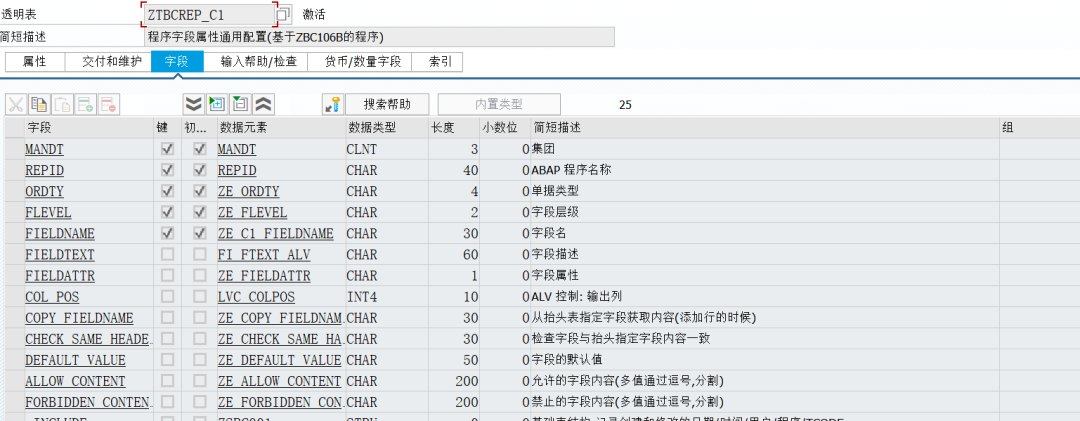This screenshot has height=421, width=1080.
Task: Click the 数据类型 column header
Action: (386, 128)
